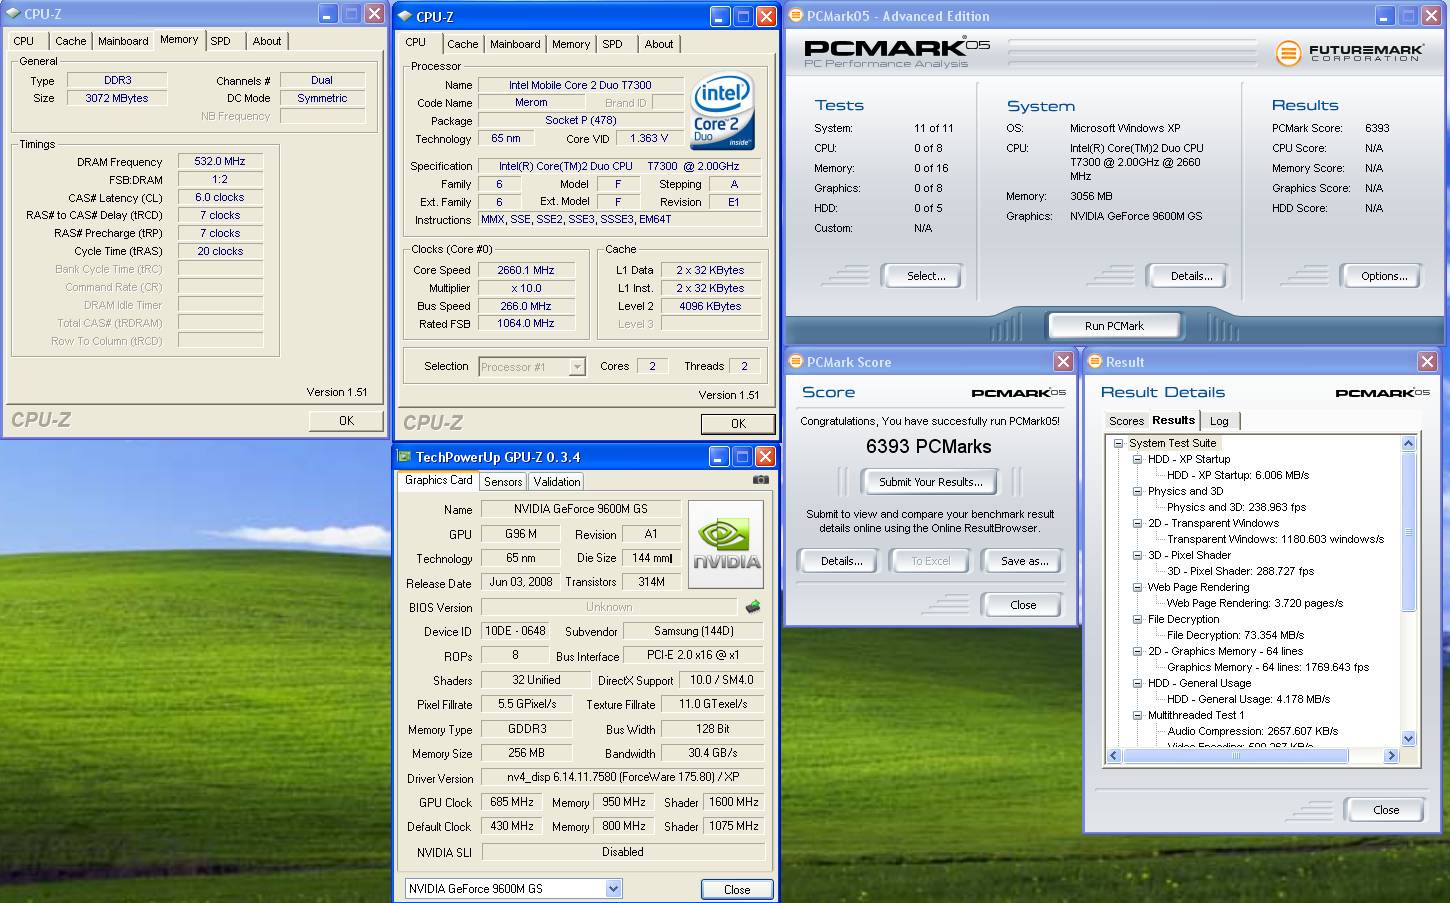Viewport: 1450px width, 903px height.
Task: Click the PCMark Score window title icon
Action: click(x=796, y=362)
